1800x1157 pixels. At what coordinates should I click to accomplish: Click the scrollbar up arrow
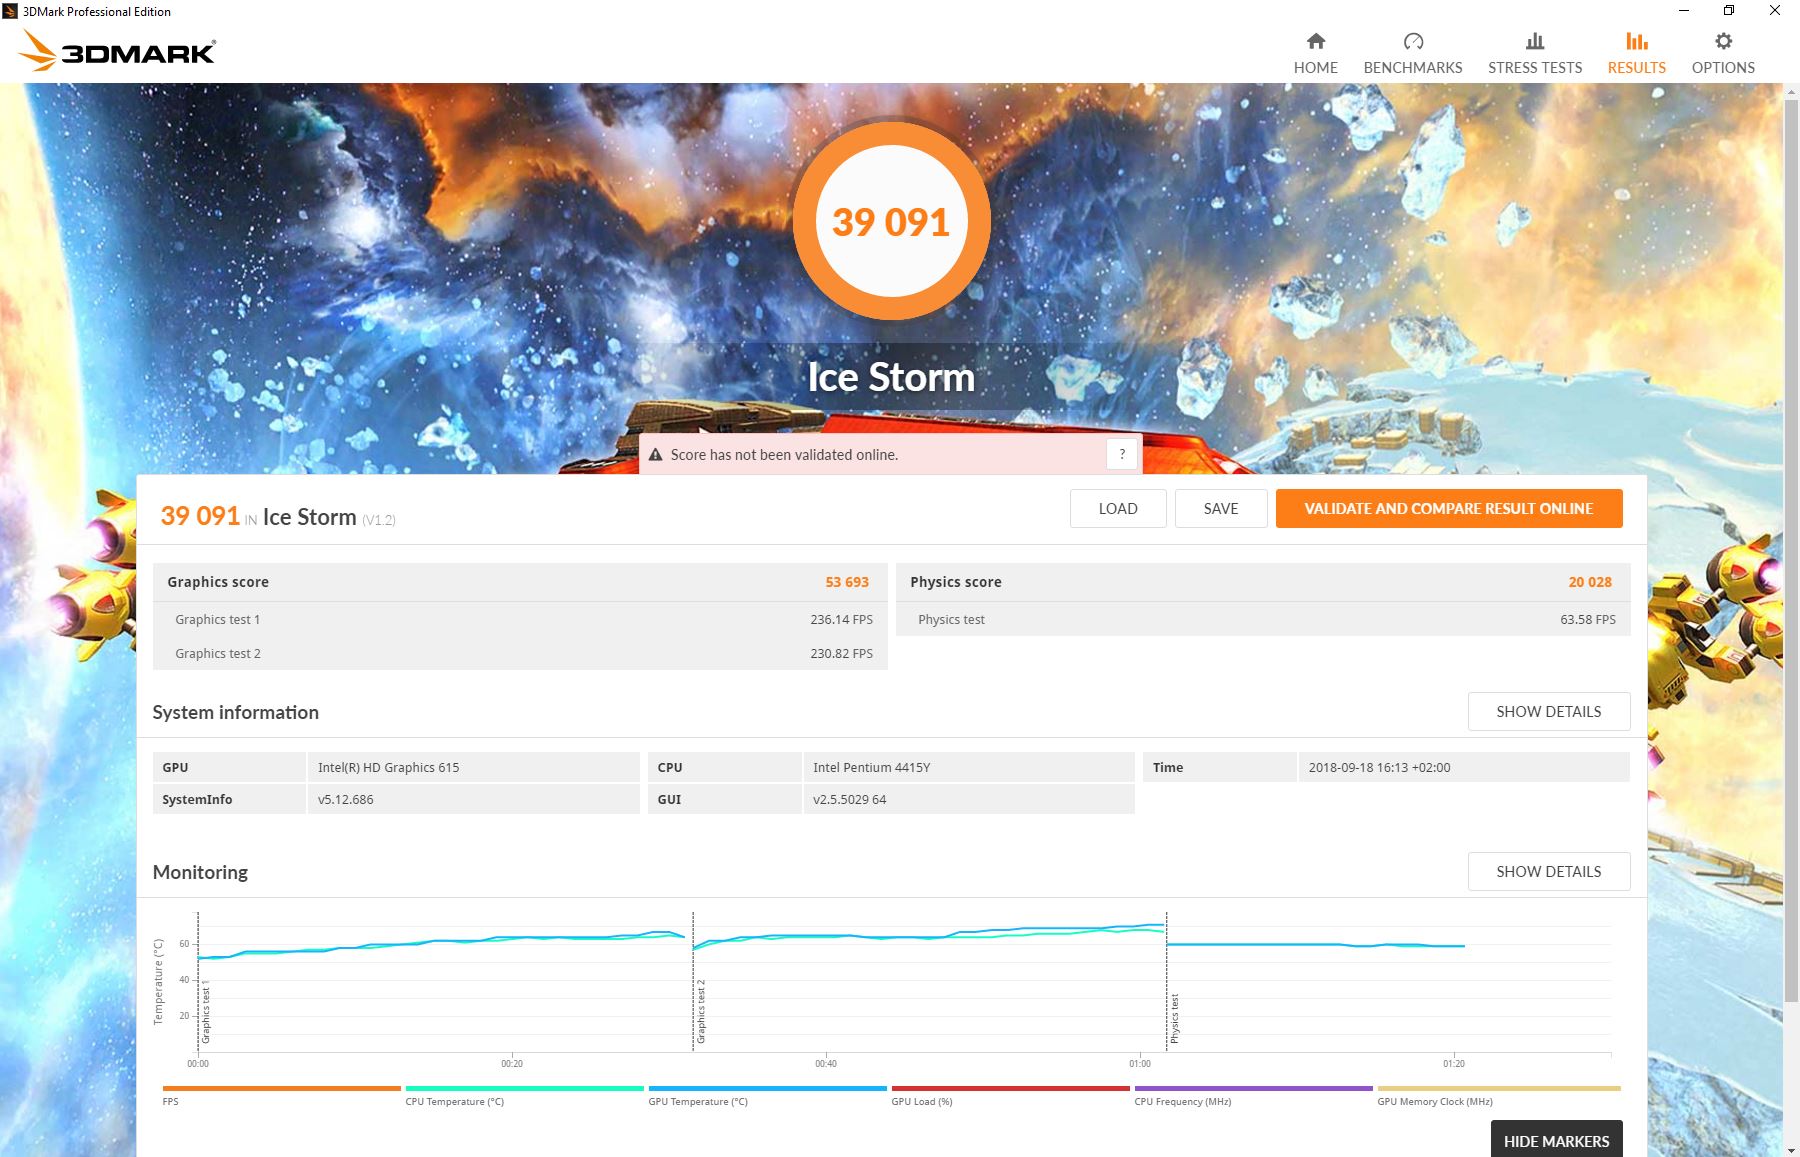pyautogui.click(x=1791, y=90)
